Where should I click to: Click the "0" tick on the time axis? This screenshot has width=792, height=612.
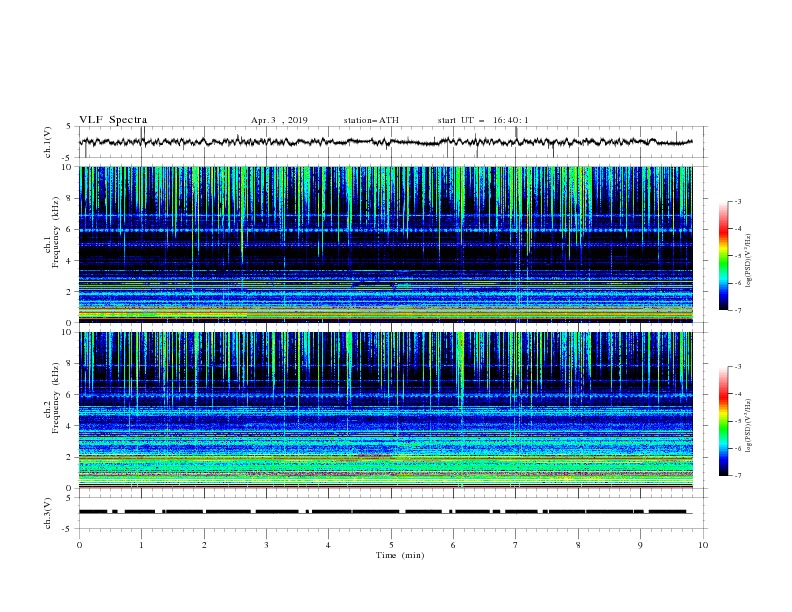click(x=79, y=545)
